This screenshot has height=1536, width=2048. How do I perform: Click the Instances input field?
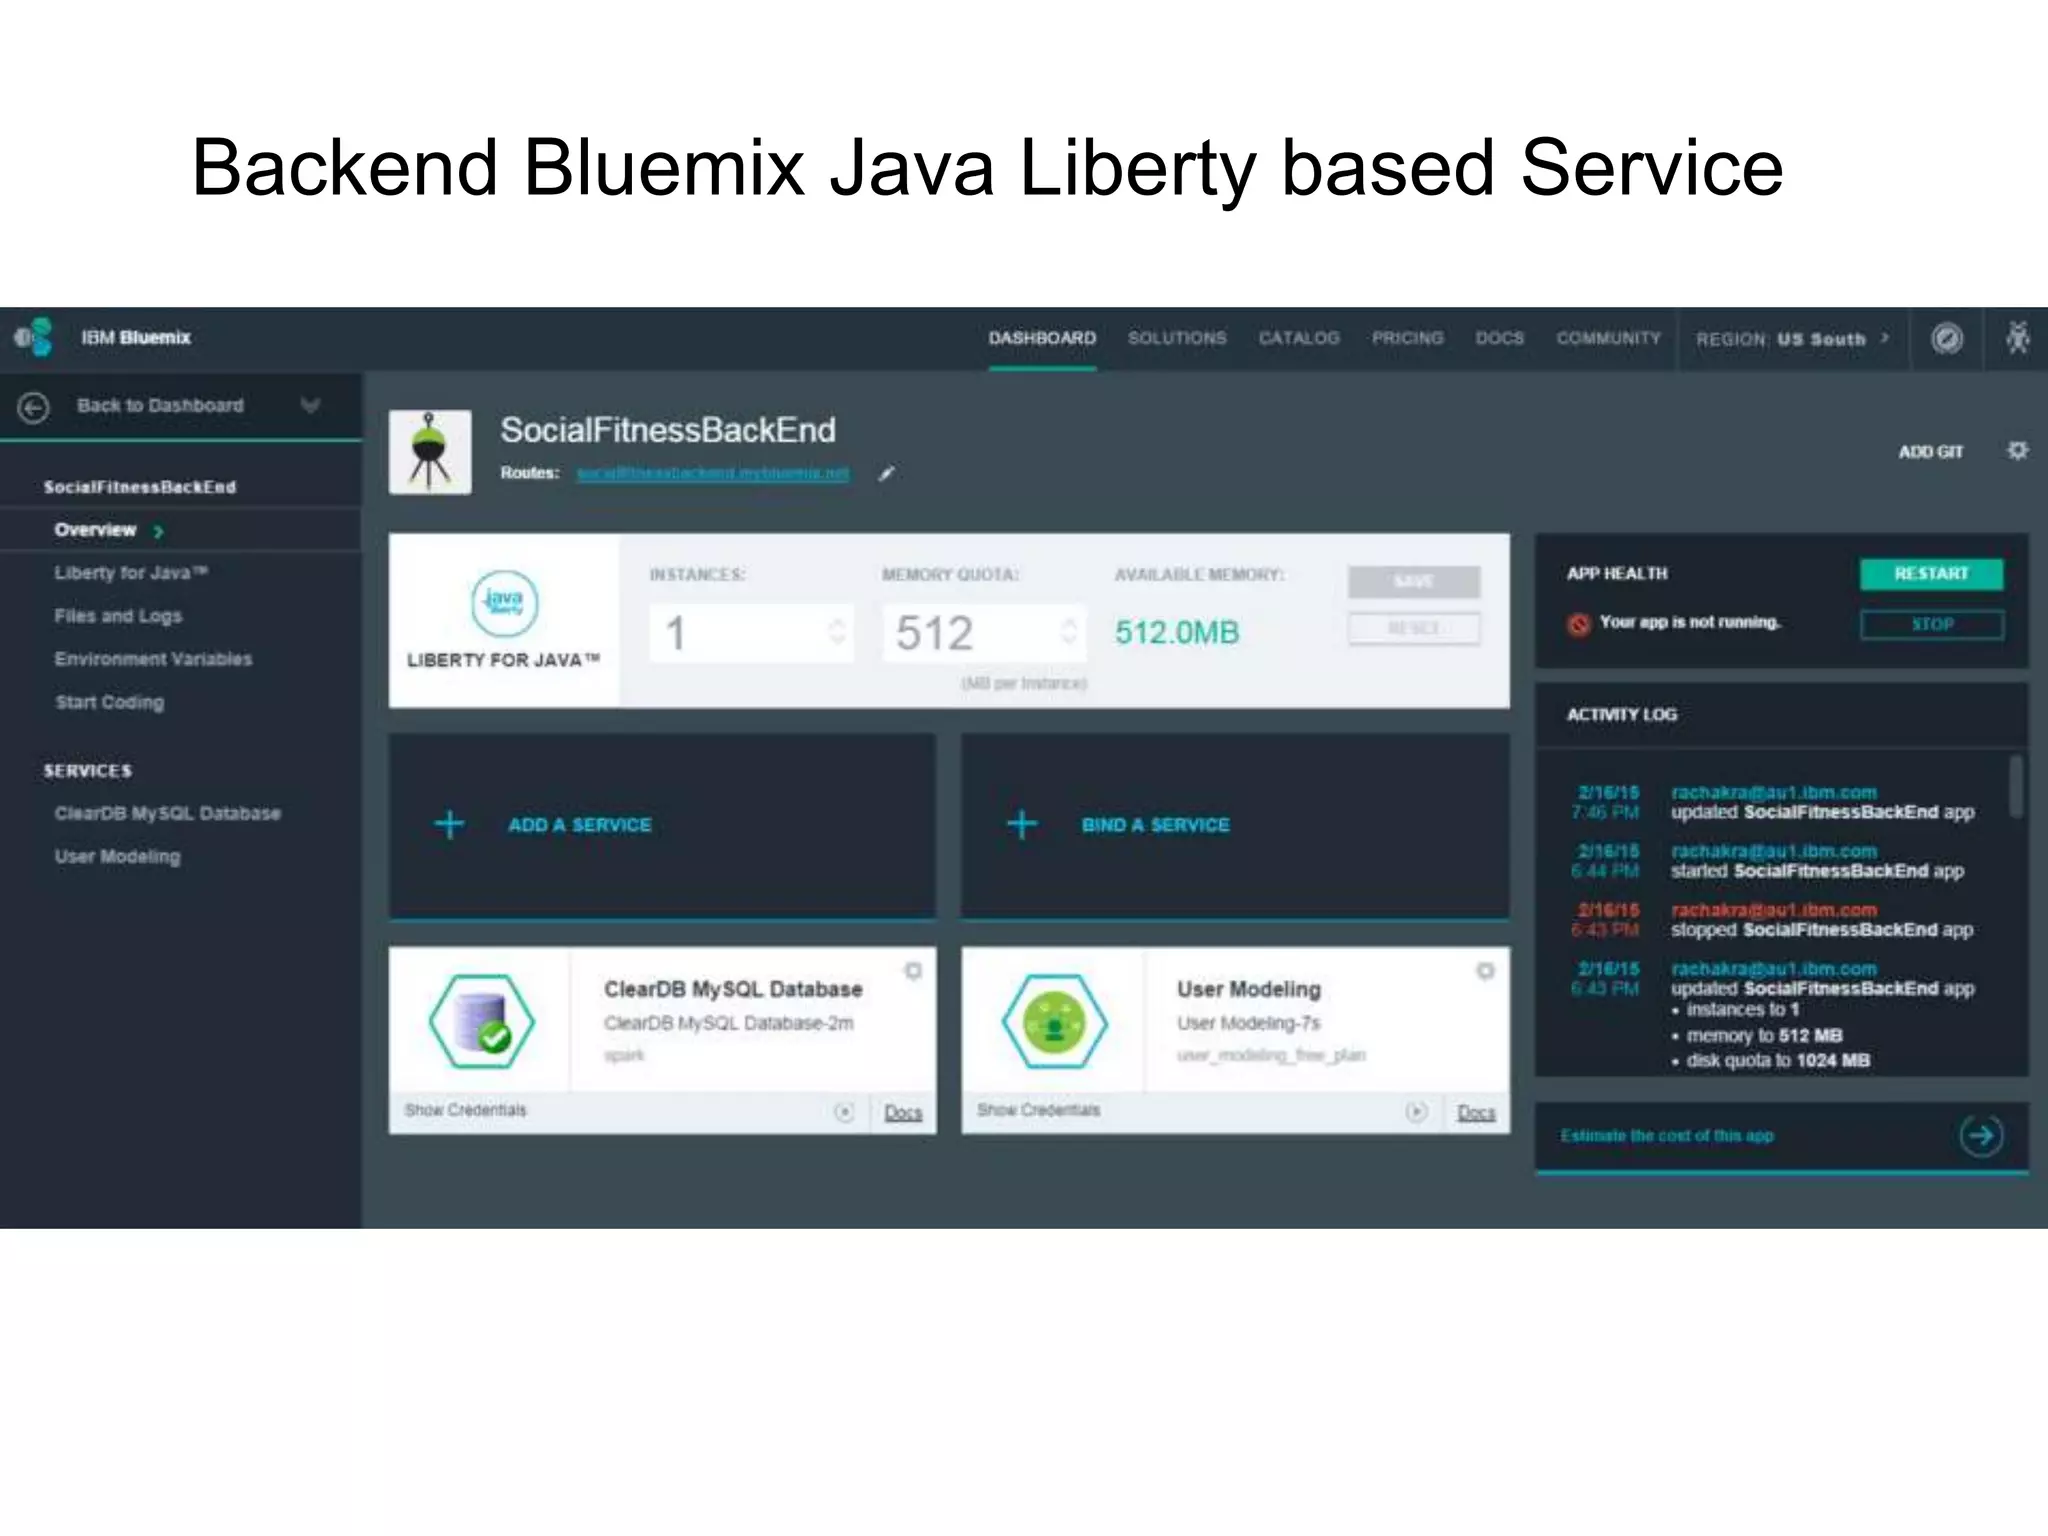tap(751, 632)
